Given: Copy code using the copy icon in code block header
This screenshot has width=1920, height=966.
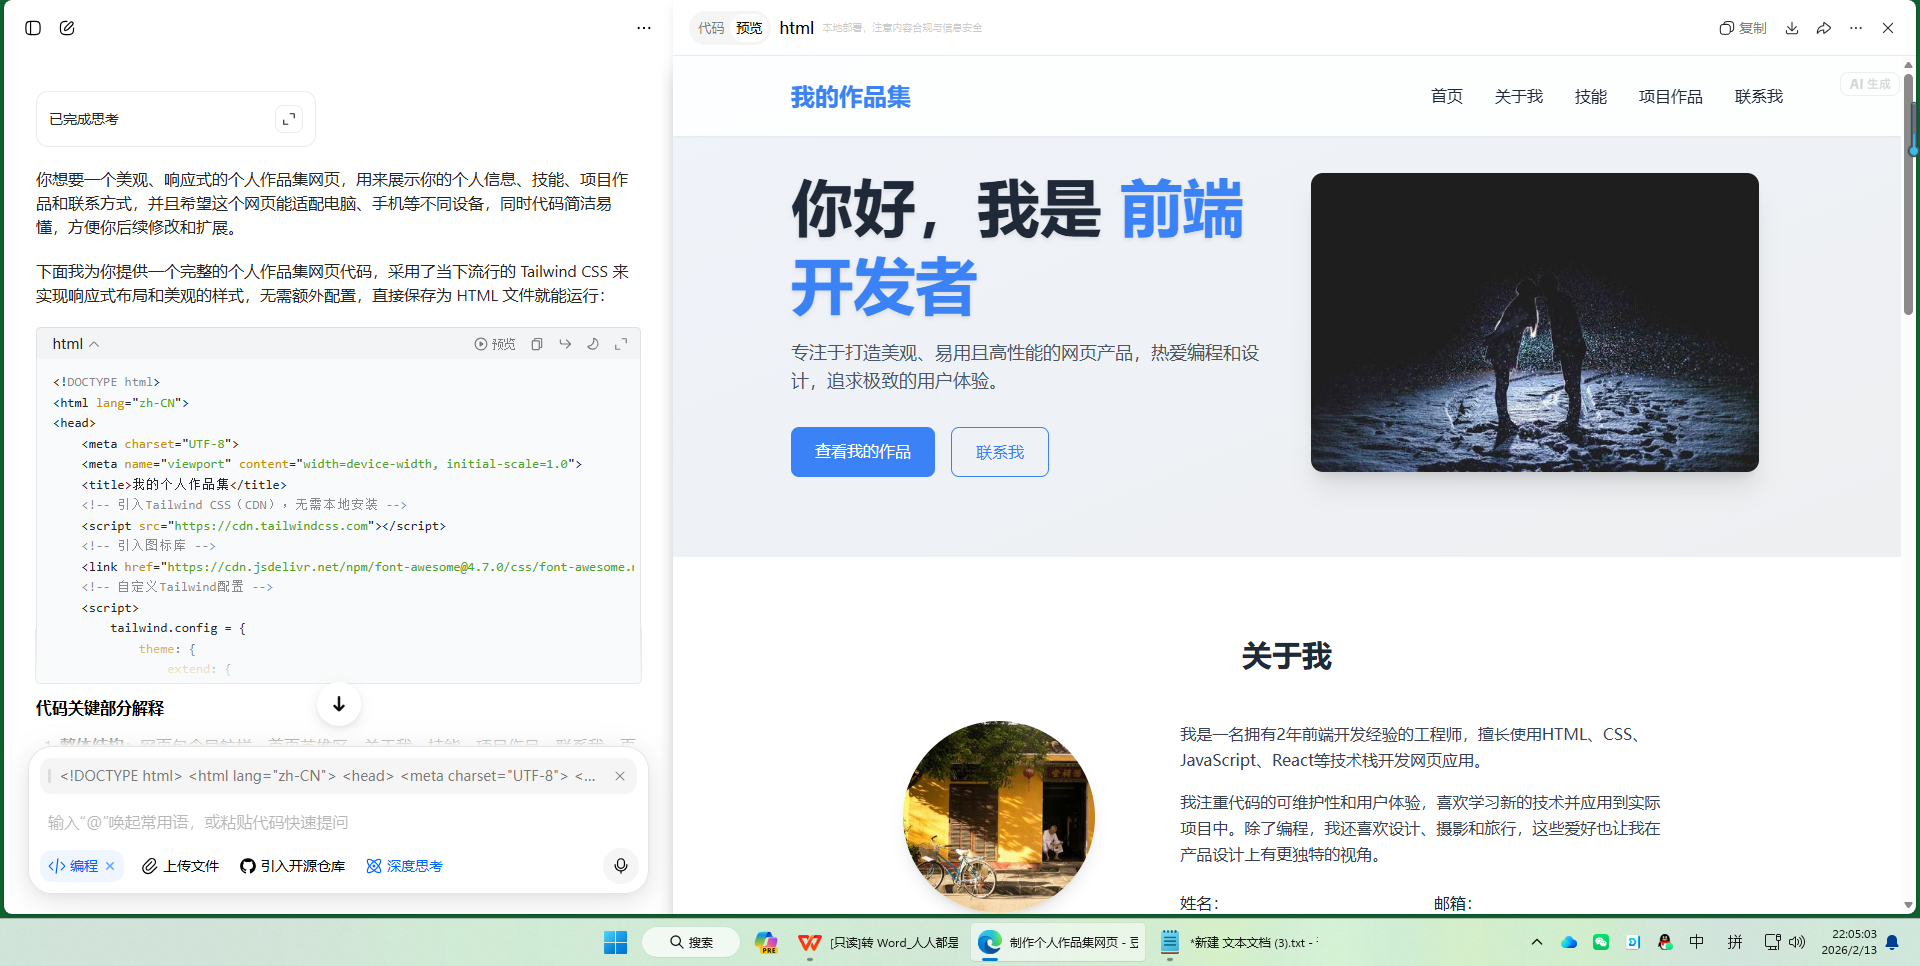Looking at the screenshot, I should tap(537, 343).
